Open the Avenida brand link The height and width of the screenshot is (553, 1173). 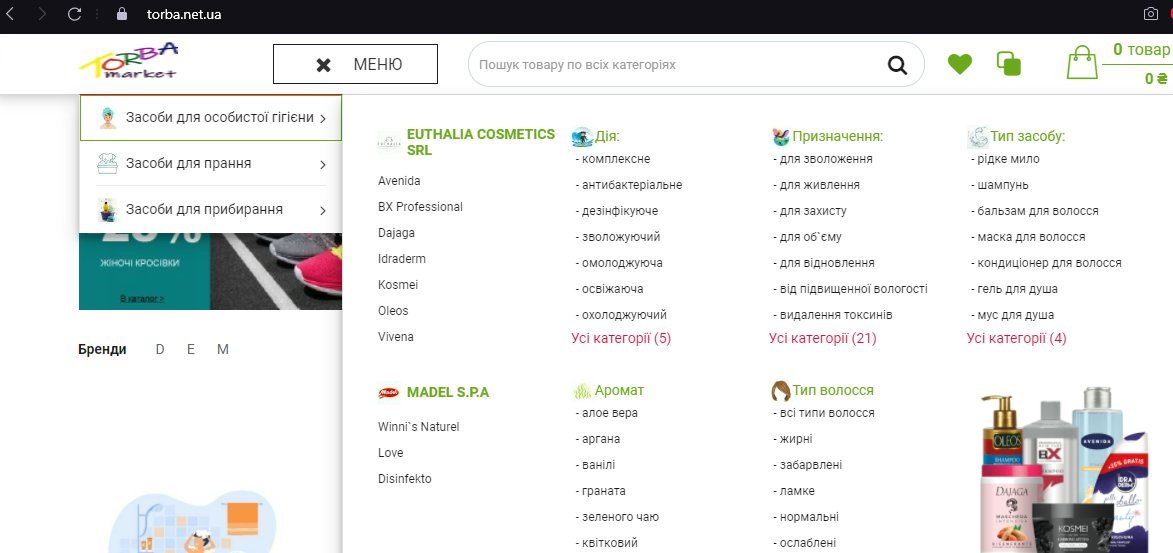pos(399,181)
